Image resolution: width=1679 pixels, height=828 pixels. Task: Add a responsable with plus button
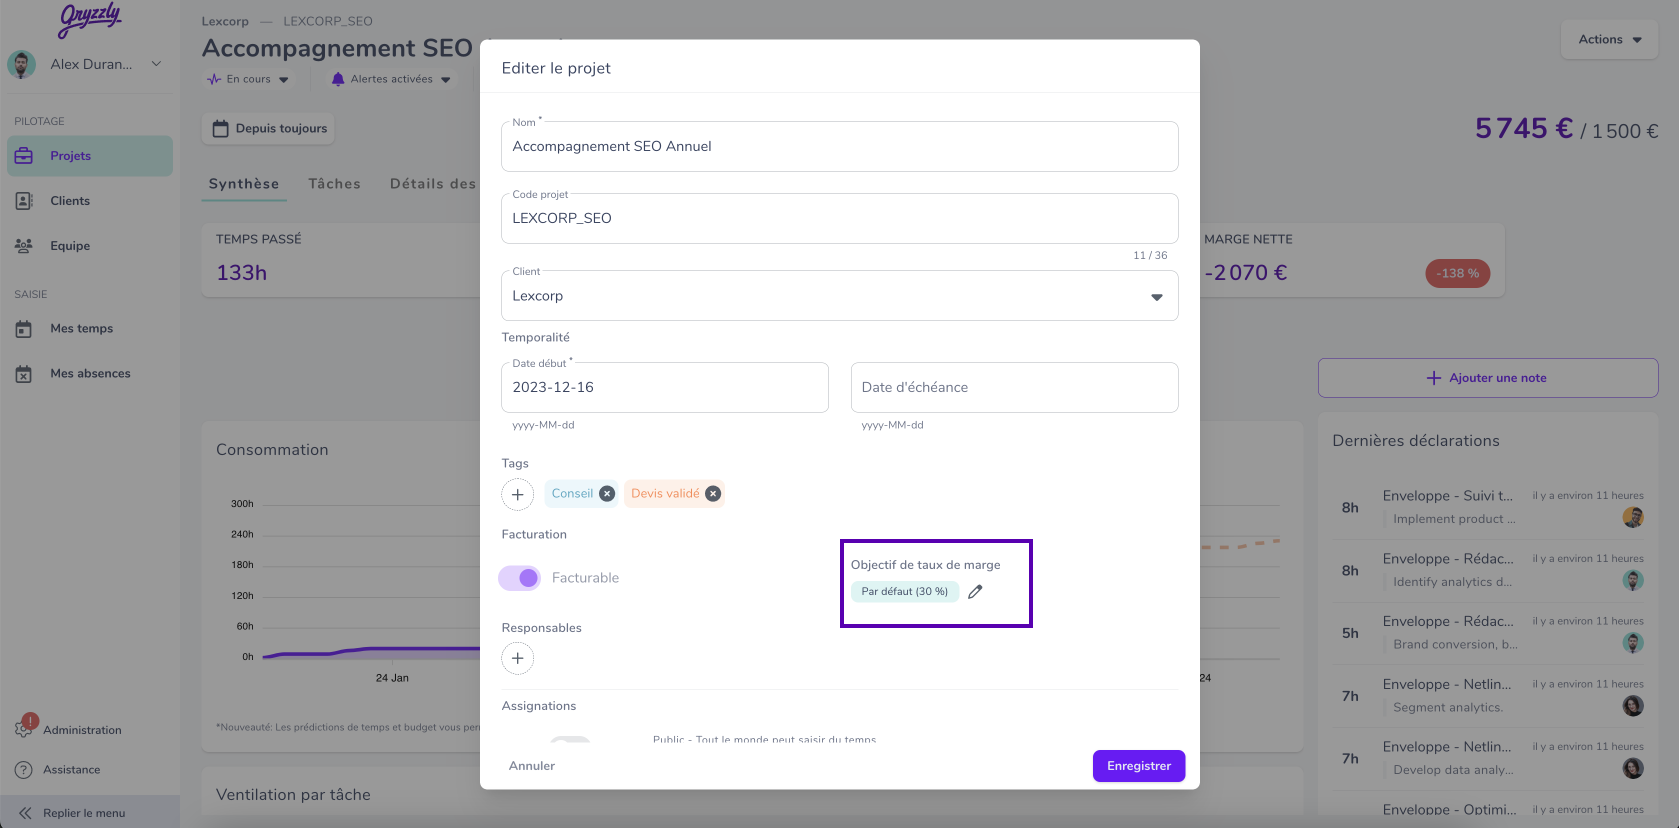(517, 658)
